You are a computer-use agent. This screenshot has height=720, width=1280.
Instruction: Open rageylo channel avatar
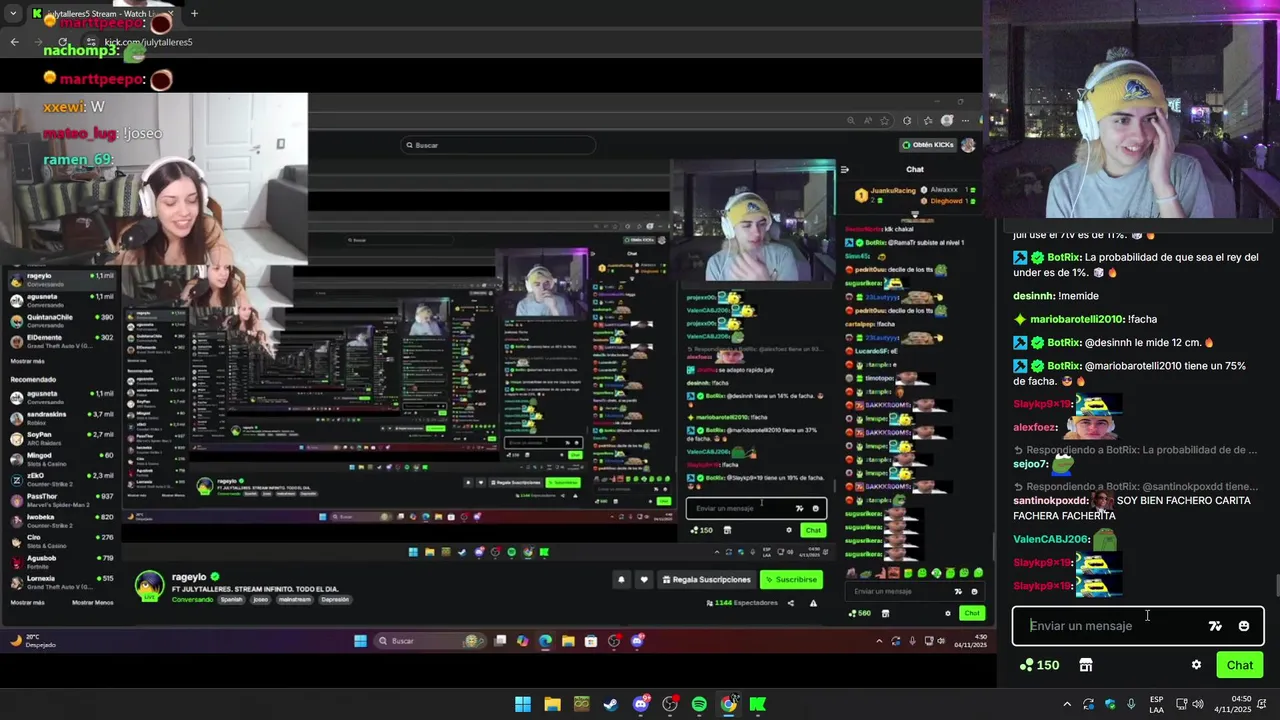tap(149, 586)
